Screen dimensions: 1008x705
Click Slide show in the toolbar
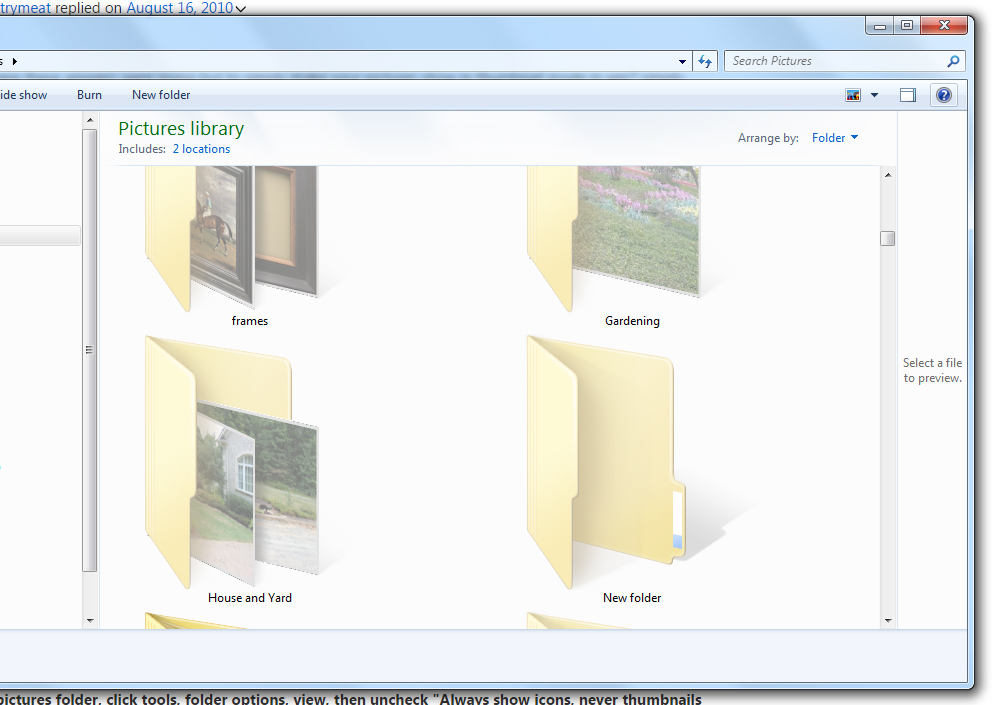tap(23, 95)
